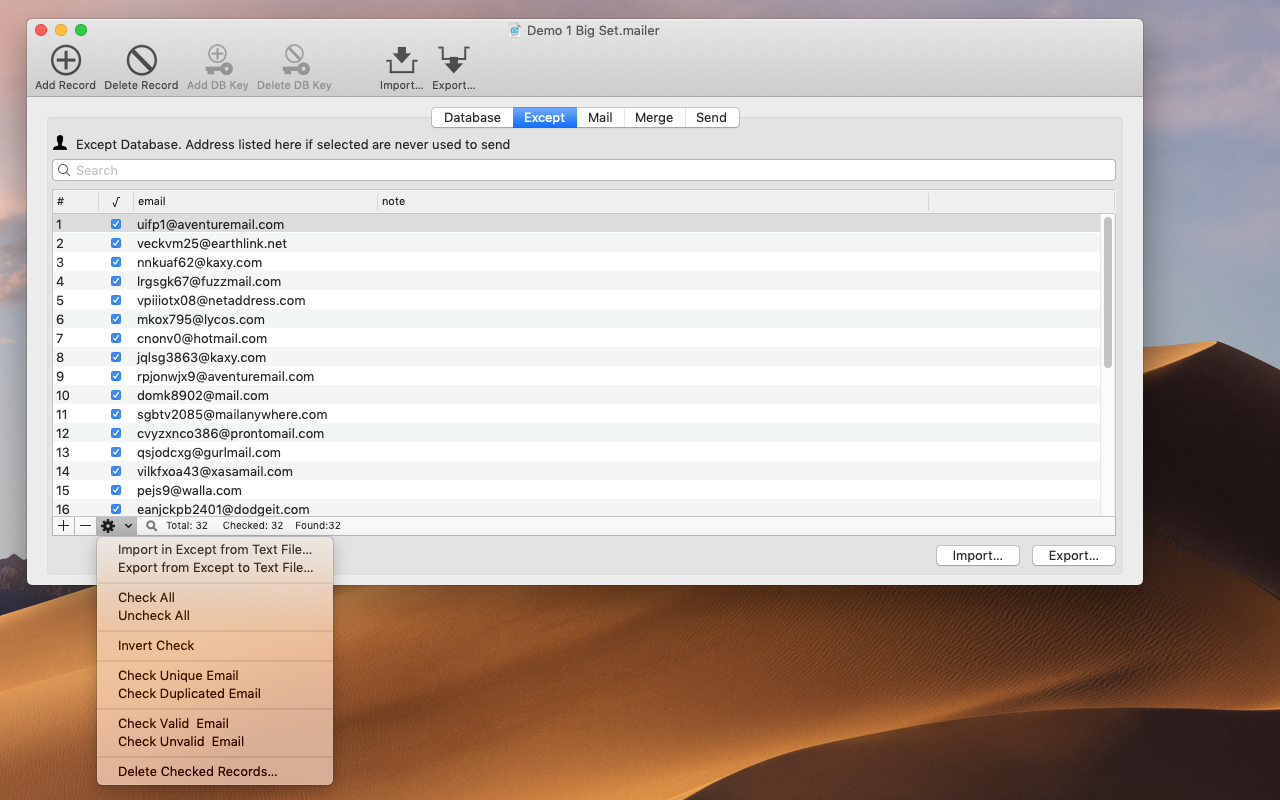The width and height of the screenshot is (1280, 800).
Task: Click the toolbar Export icon
Action: pyautogui.click(x=453, y=61)
